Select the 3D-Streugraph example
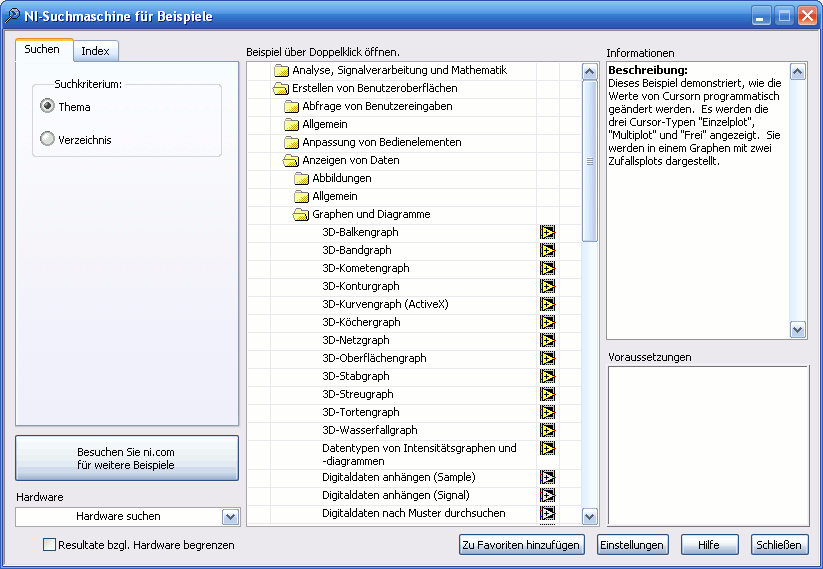This screenshot has width=823, height=569. click(x=358, y=394)
